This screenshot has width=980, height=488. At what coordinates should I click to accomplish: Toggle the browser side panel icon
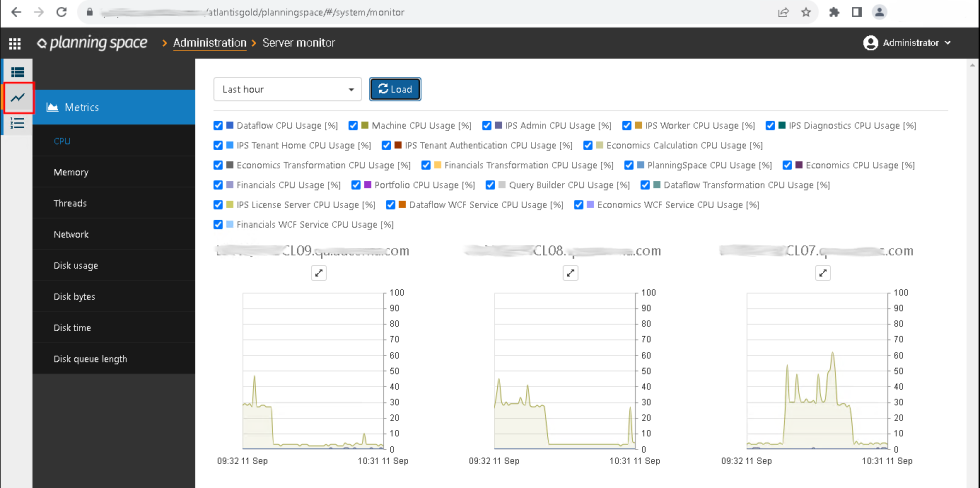857,12
